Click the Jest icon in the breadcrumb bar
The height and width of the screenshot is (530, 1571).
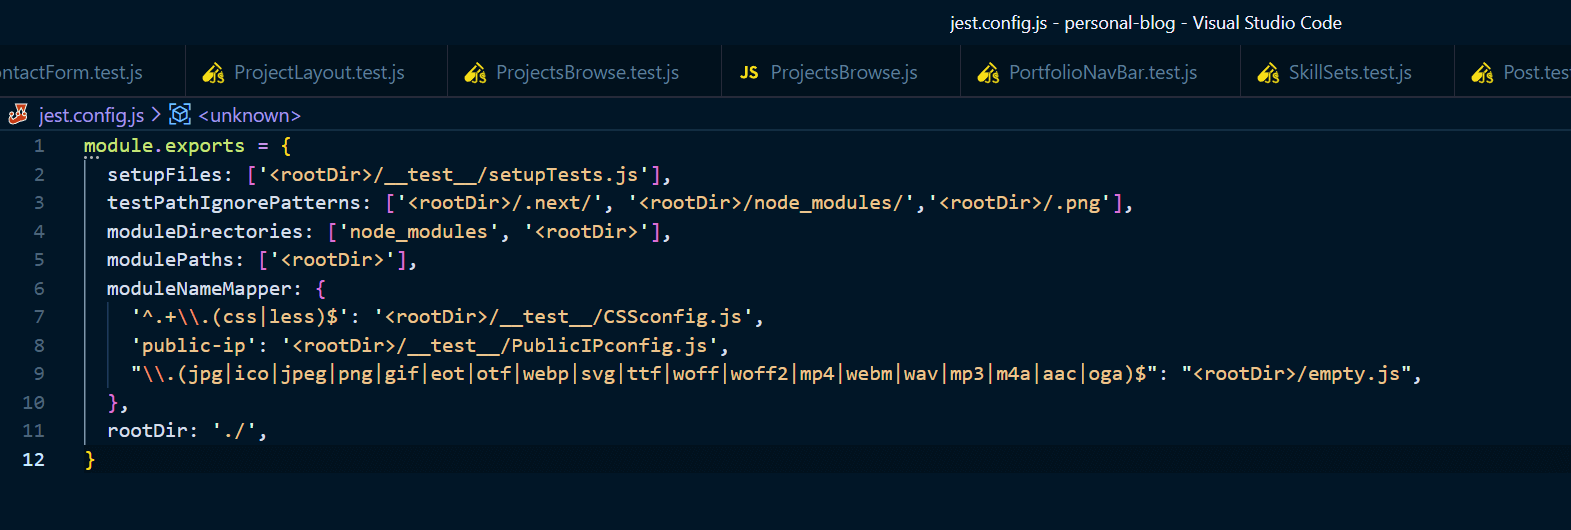[x=18, y=115]
